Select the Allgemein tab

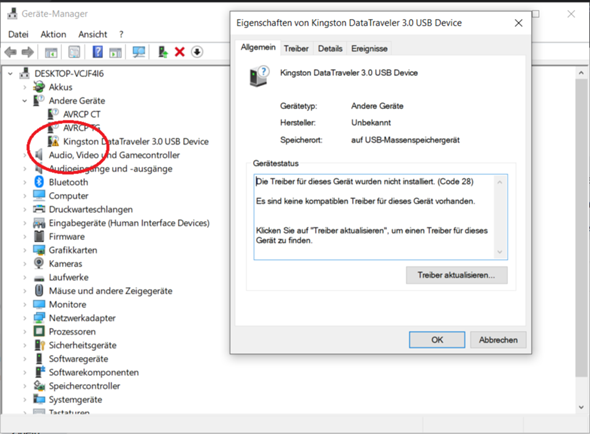pyautogui.click(x=258, y=47)
